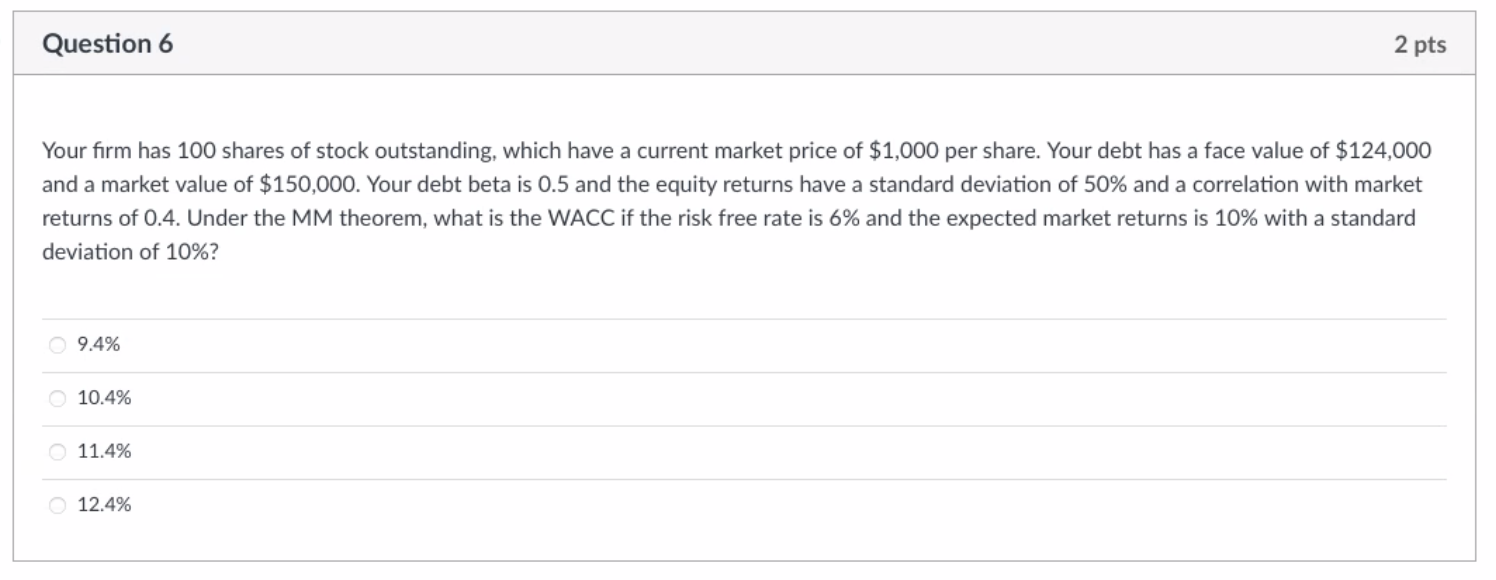
Task: Mark the 11.4% radio button
Action: 56,452
